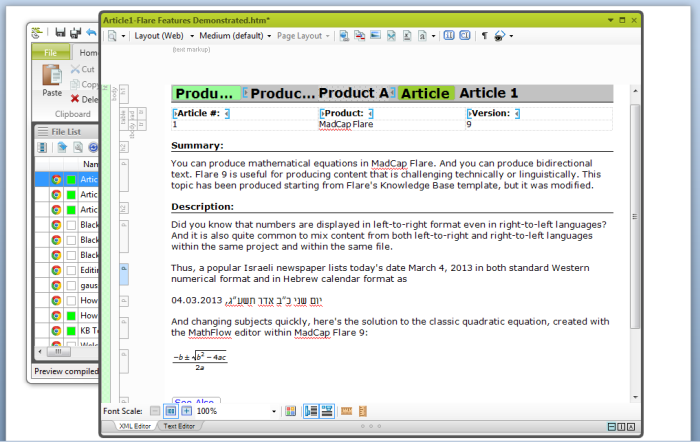Click the File List horizontal scrollbar thumb
Viewport: 700px width, 442px height.
point(58,352)
